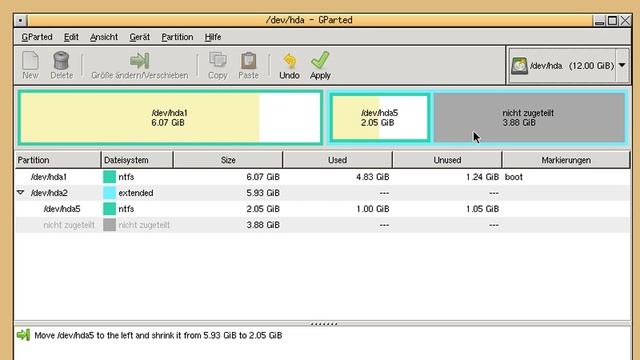Click the 5.93 GiB size cell
The image size is (640, 360).
(263, 193)
